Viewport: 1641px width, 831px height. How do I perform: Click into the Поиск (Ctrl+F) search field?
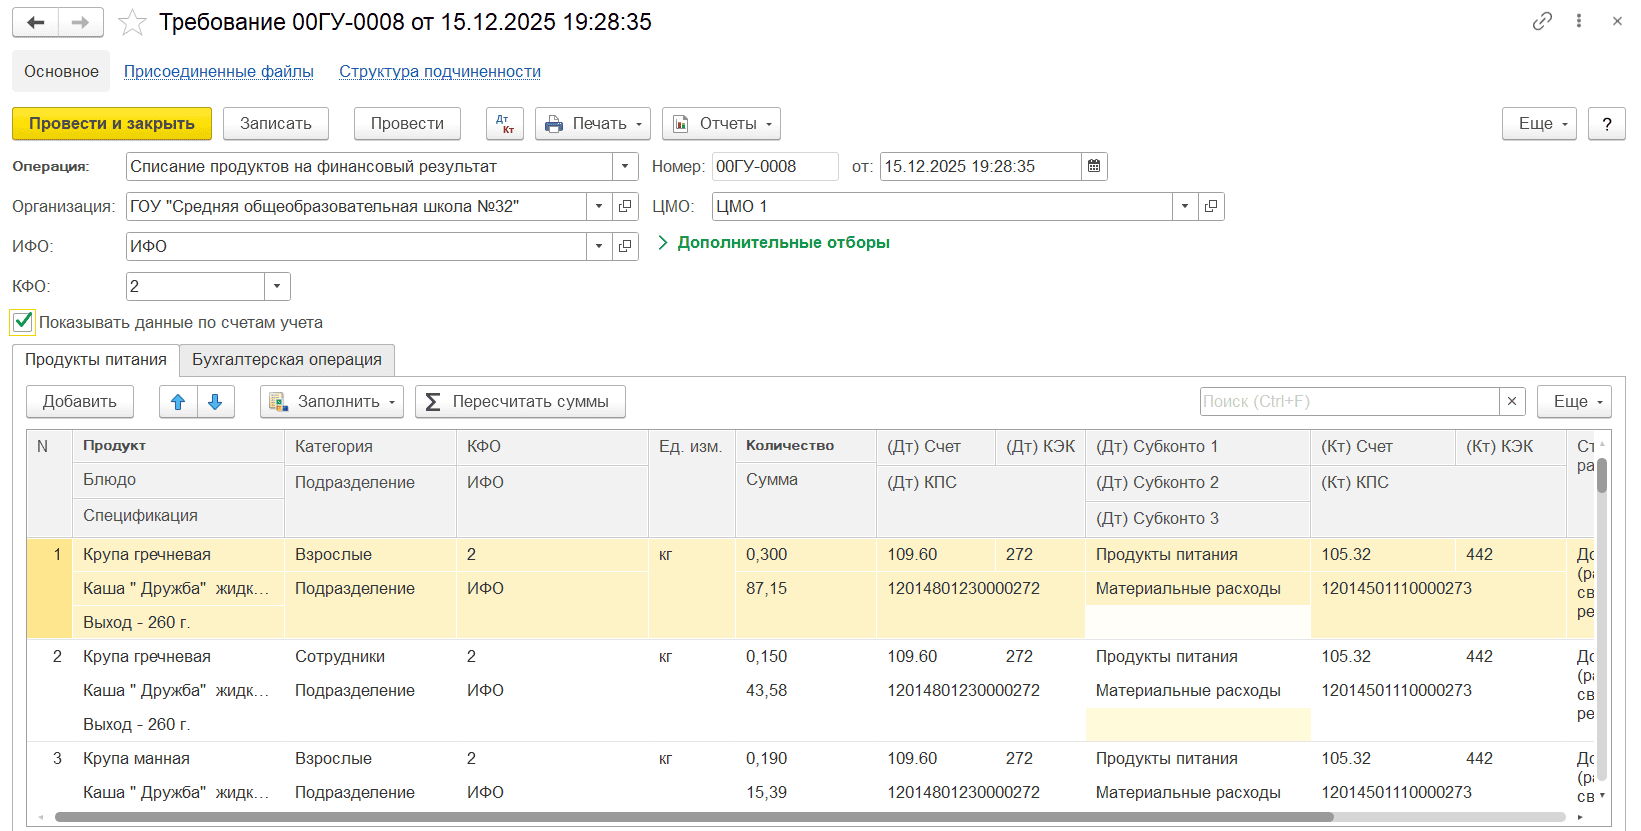(x=1348, y=402)
